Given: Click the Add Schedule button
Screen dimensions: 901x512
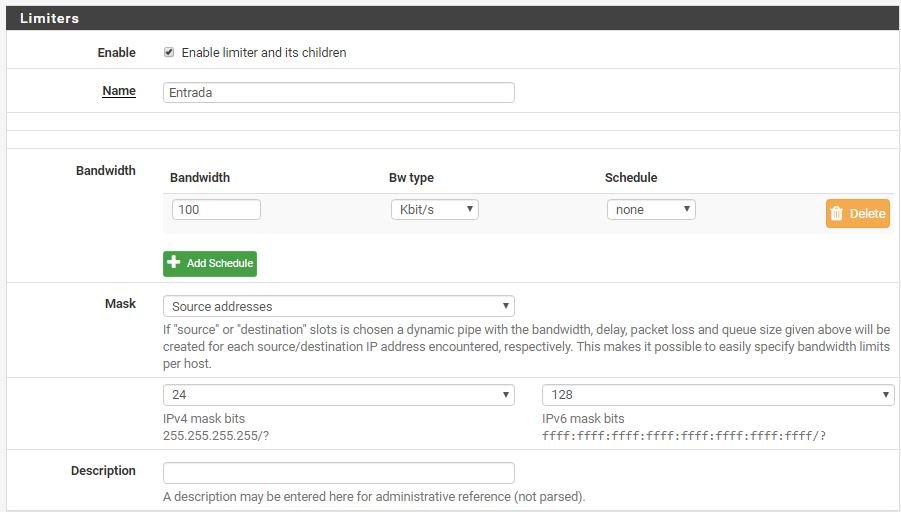Looking at the screenshot, I should coord(210,263).
